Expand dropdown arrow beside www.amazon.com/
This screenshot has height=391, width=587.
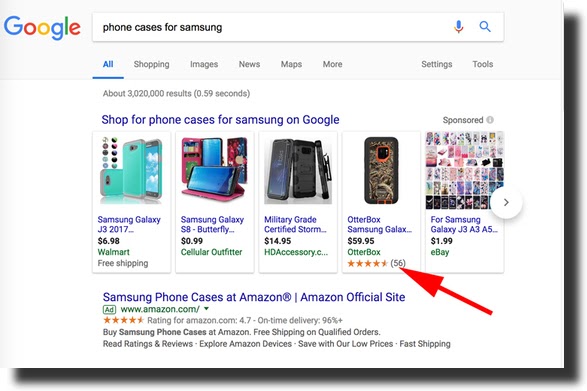pos(206,309)
